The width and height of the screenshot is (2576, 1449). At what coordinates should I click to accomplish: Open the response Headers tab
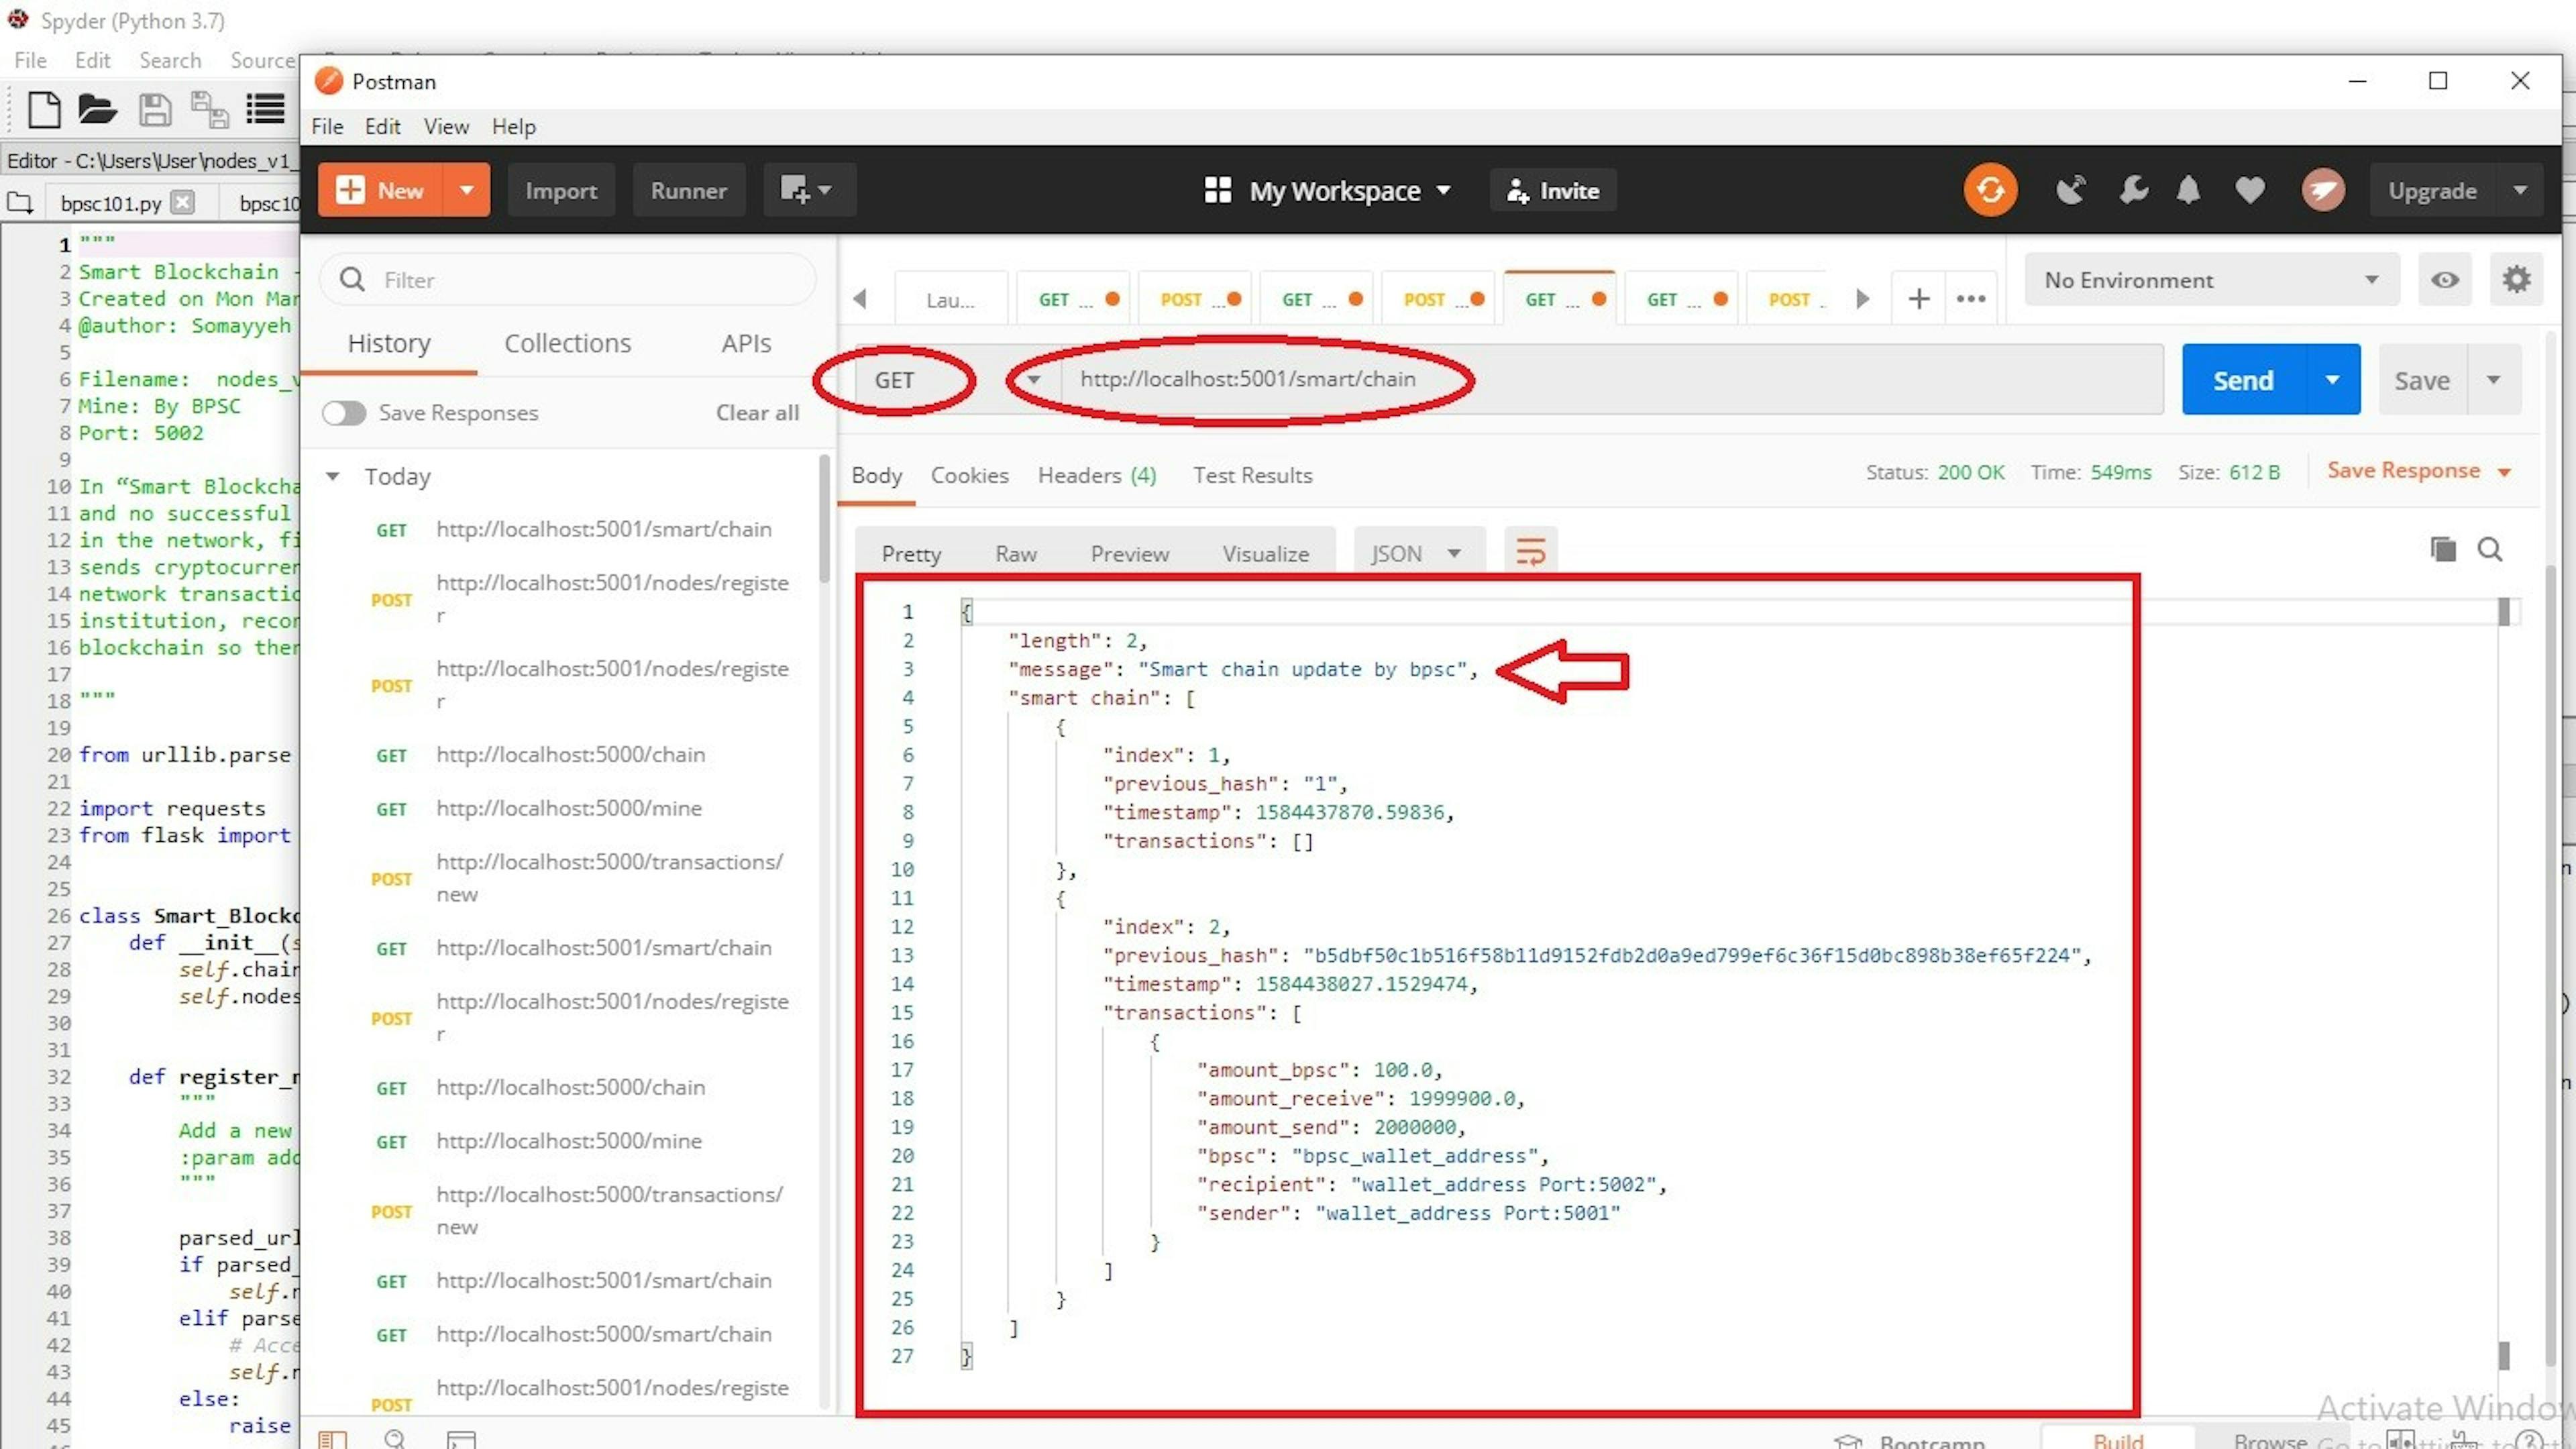(x=1096, y=476)
